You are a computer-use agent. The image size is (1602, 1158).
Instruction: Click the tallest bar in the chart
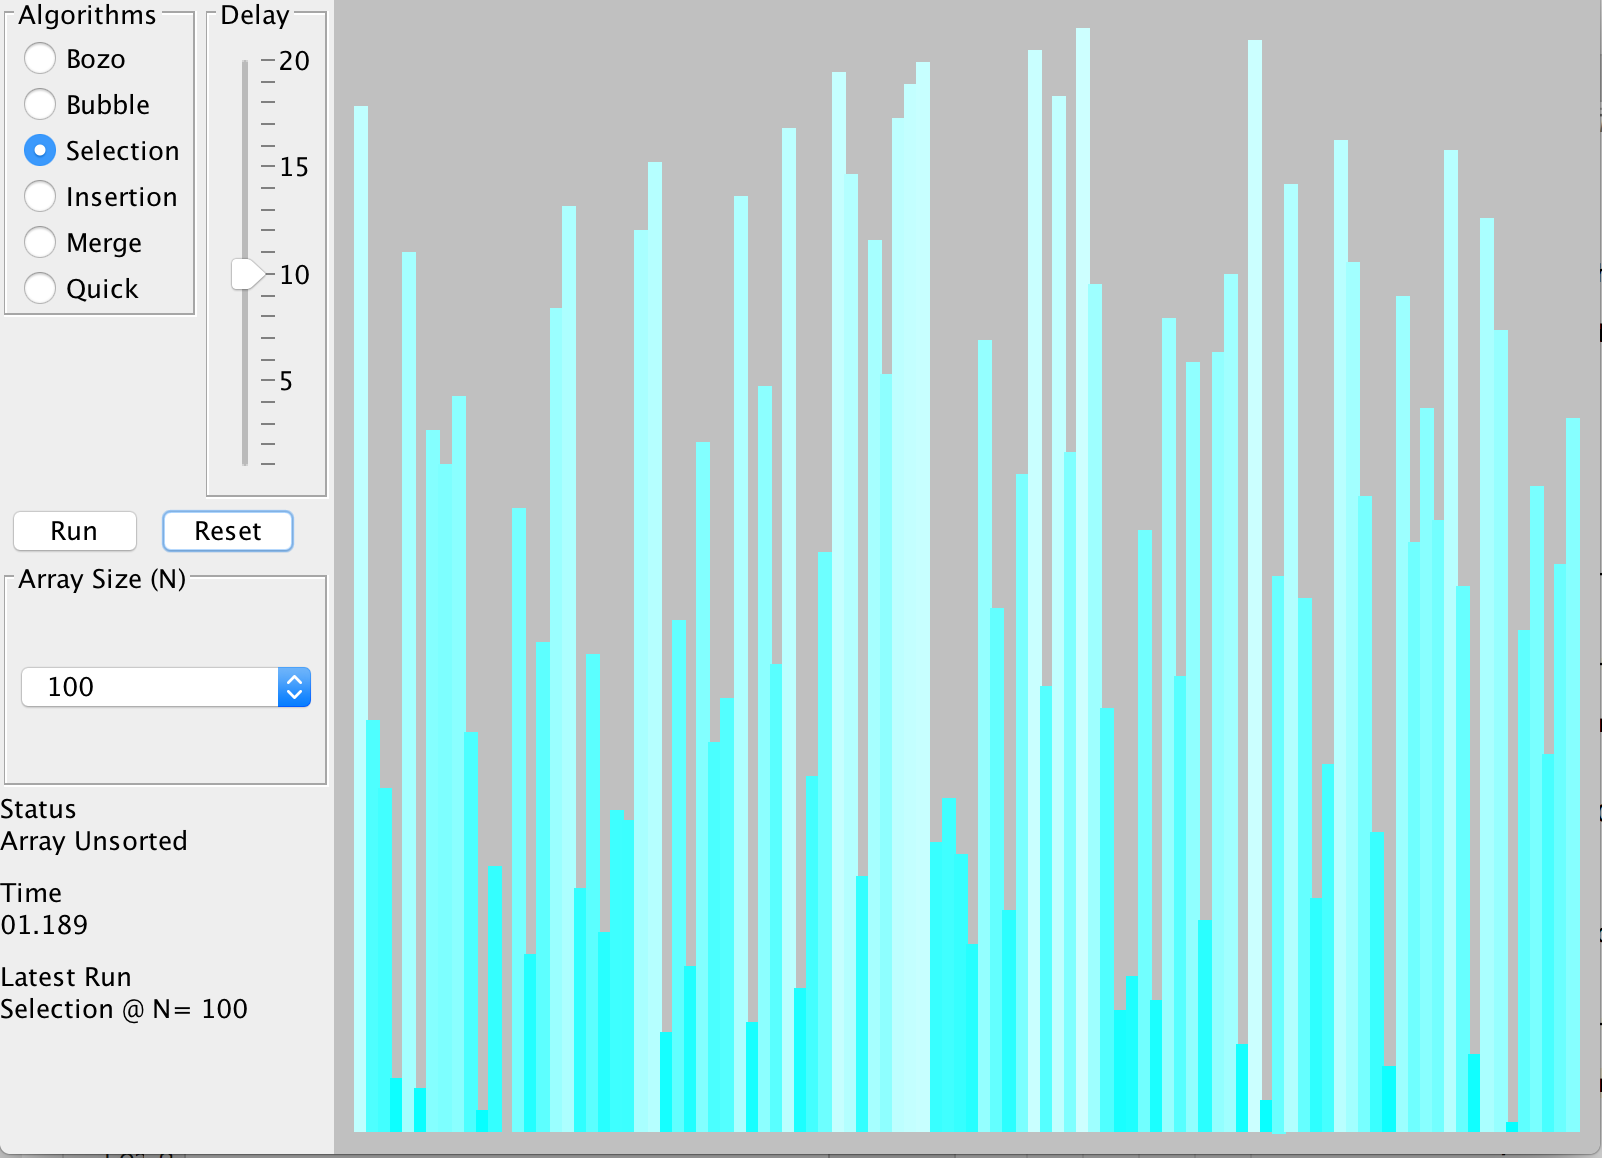(1083, 580)
